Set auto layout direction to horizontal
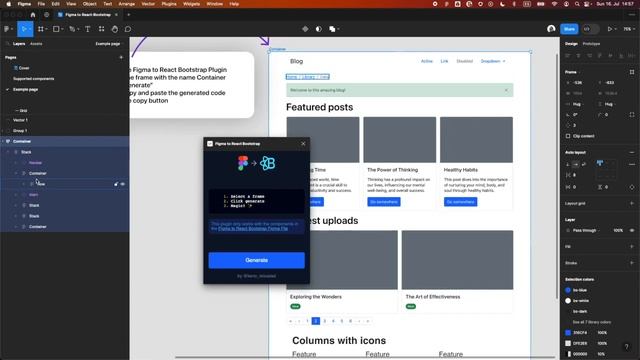The image size is (640, 360). click(x=576, y=164)
